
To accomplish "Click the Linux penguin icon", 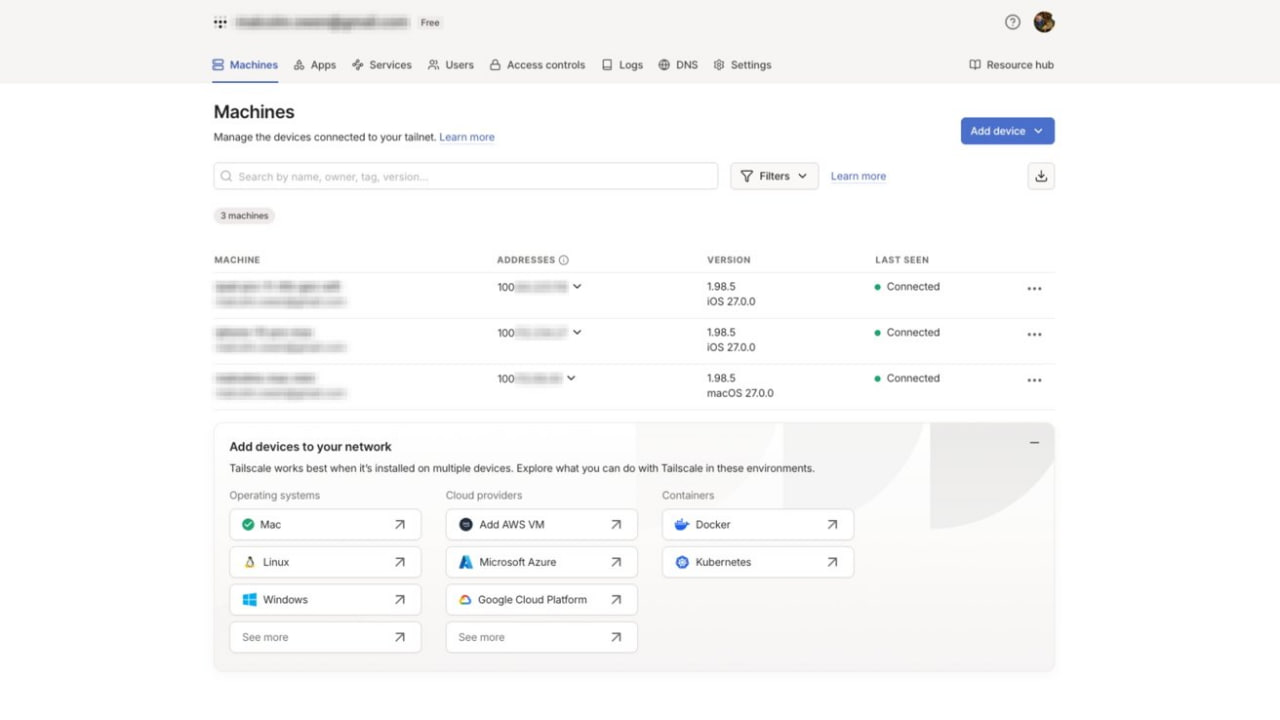I will (250, 562).
